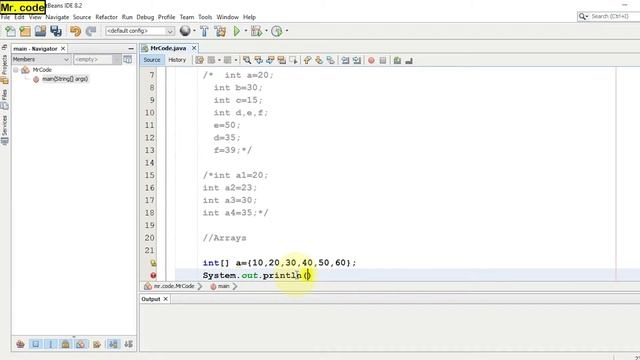Open the Navigate menu

click(57, 17)
